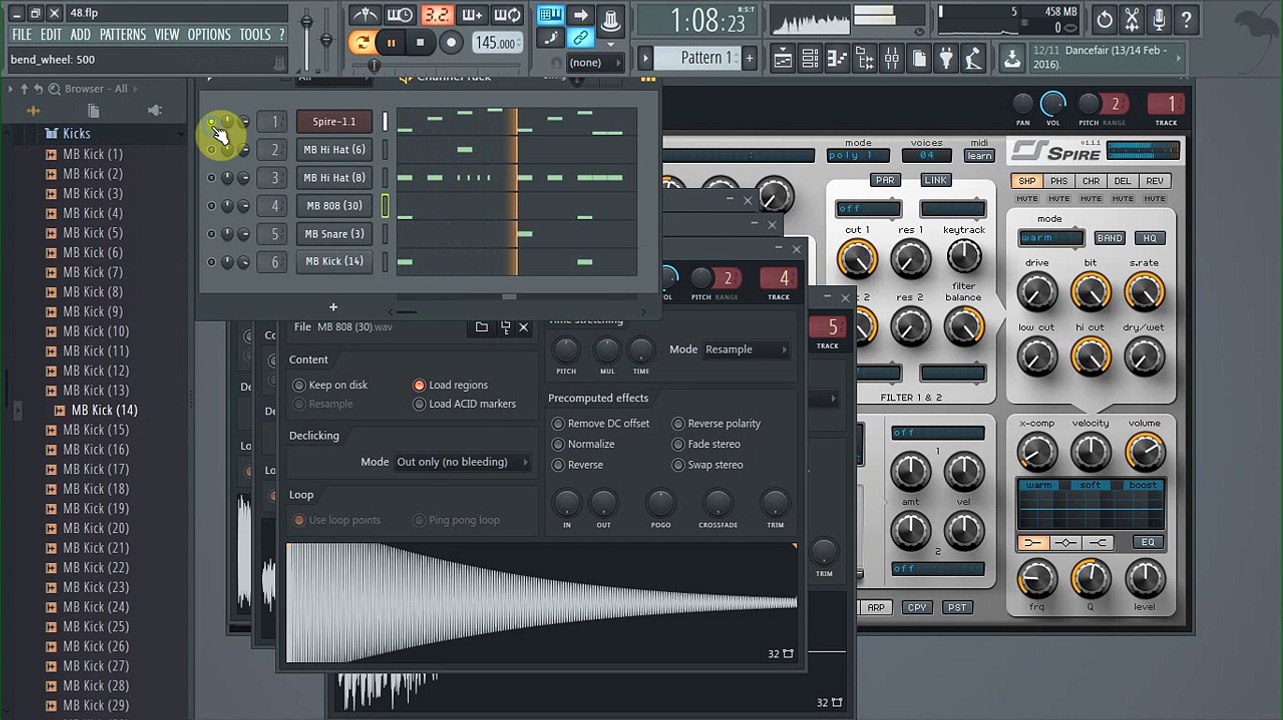Open the OPTIONS menu

tap(209, 34)
